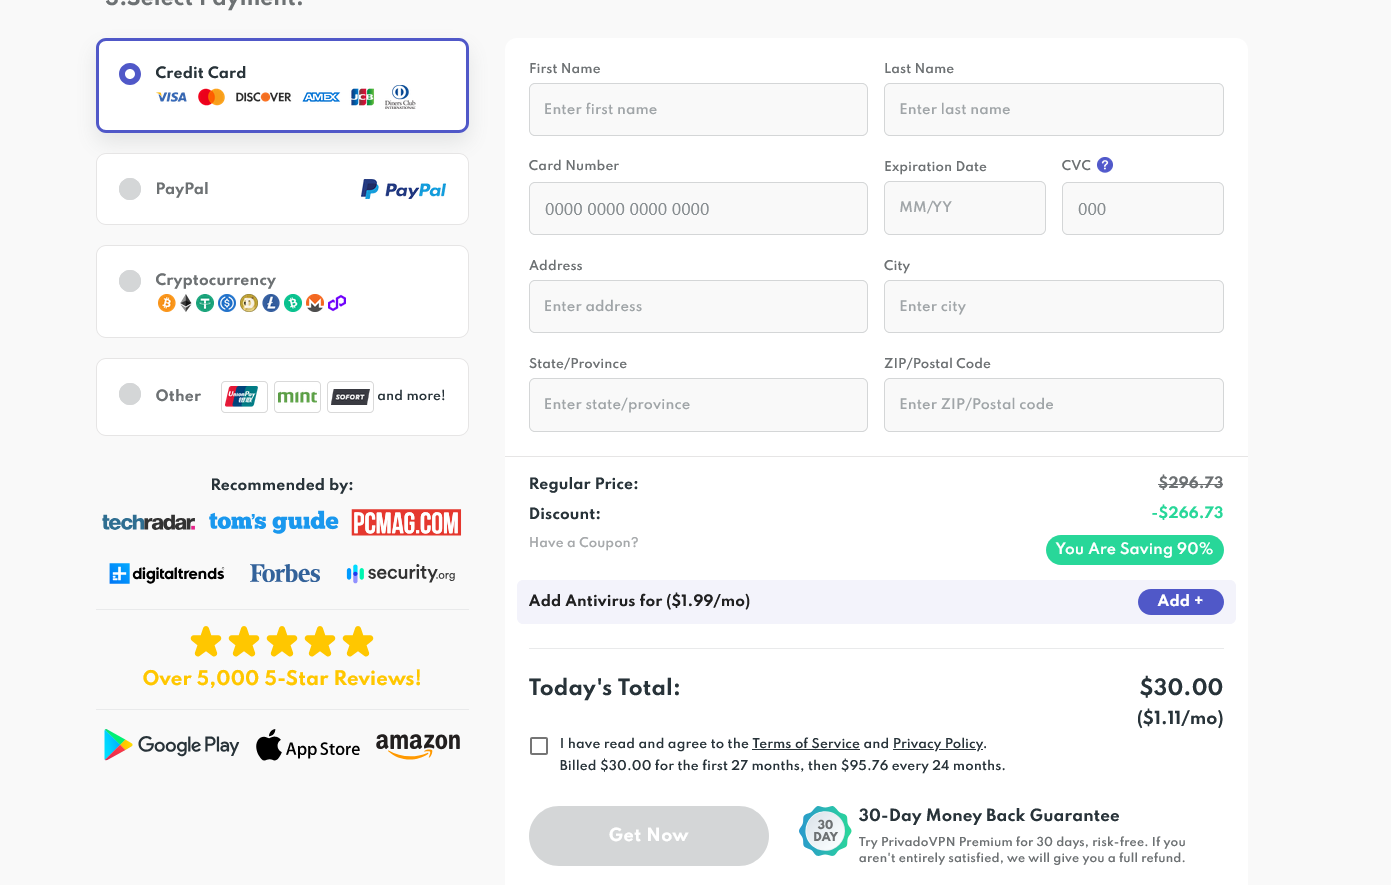
Task: Select the PayPal radio button
Action: click(130, 189)
